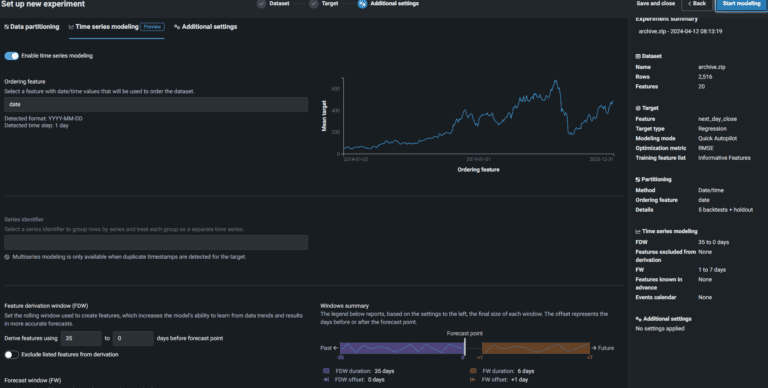The width and height of the screenshot is (768, 388).
Task: Click the Additional settings step icon
Action: tap(362, 4)
